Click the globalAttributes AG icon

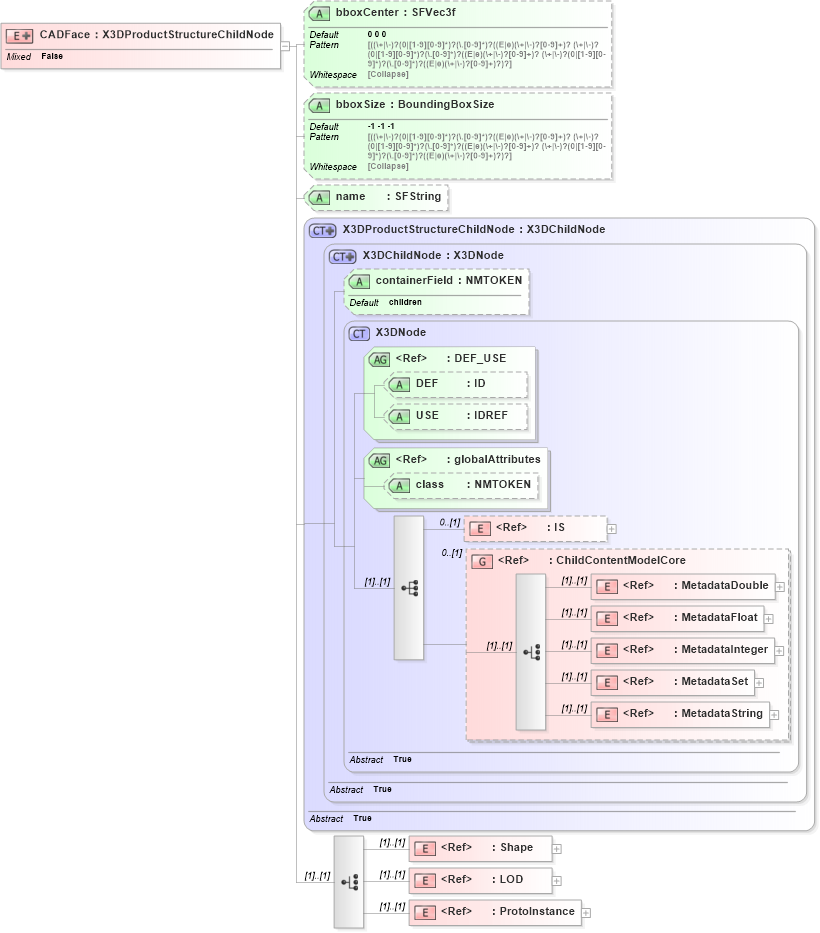click(x=380, y=461)
